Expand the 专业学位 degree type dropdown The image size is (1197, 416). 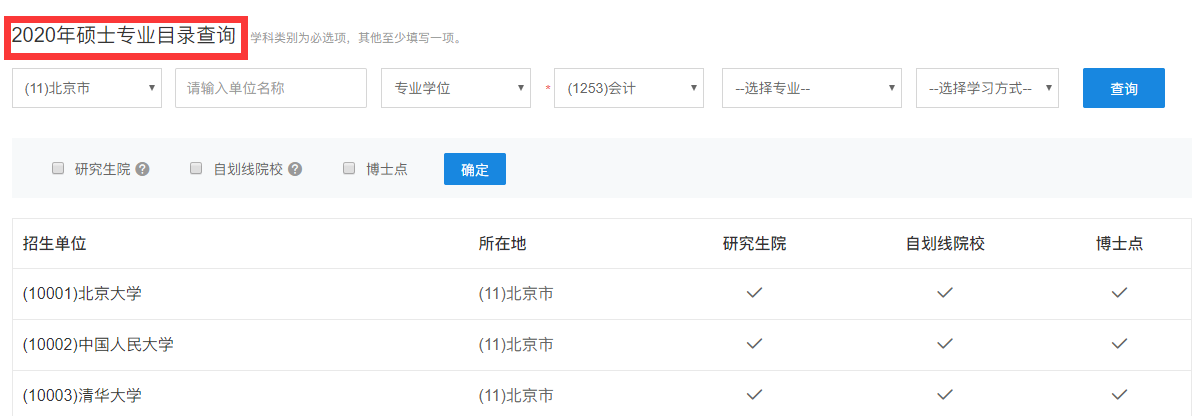click(456, 88)
